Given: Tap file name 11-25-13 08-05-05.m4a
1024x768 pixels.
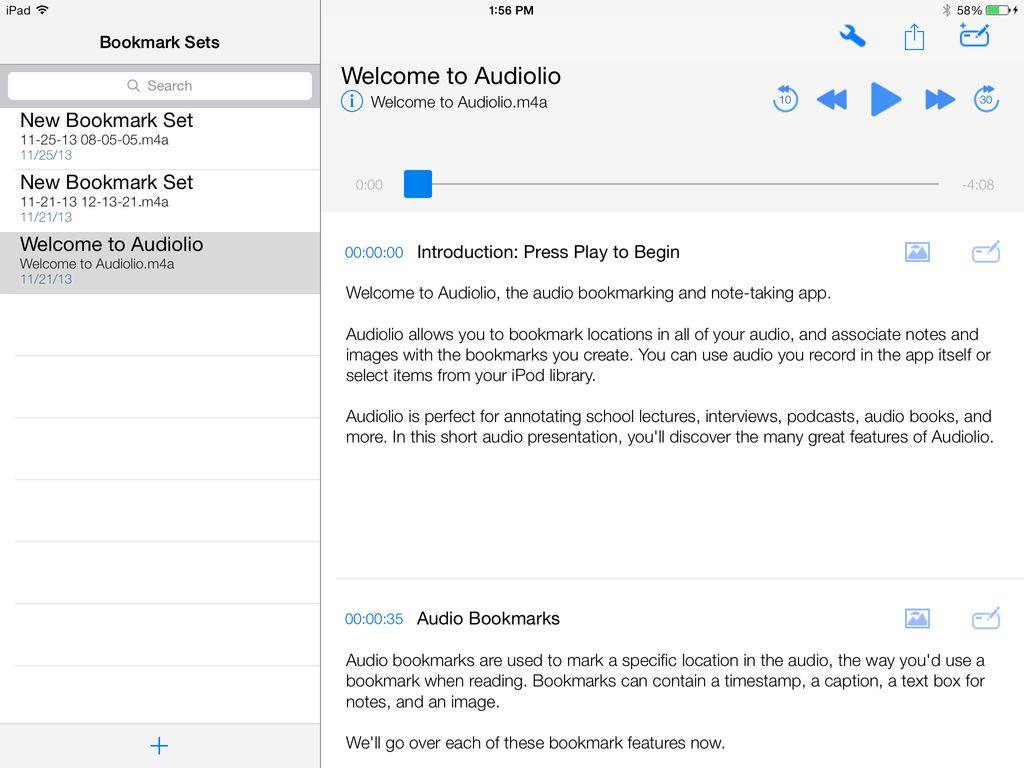Looking at the screenshot, I should tap(94, 140).
